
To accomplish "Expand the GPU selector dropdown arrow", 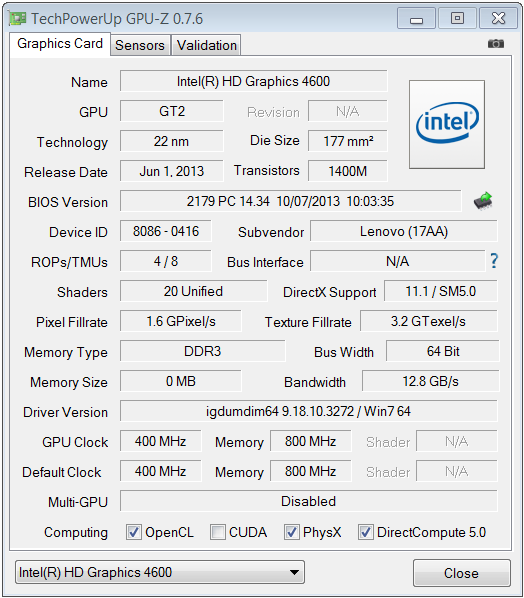I will pyautogui.click(x=294, y=572).
